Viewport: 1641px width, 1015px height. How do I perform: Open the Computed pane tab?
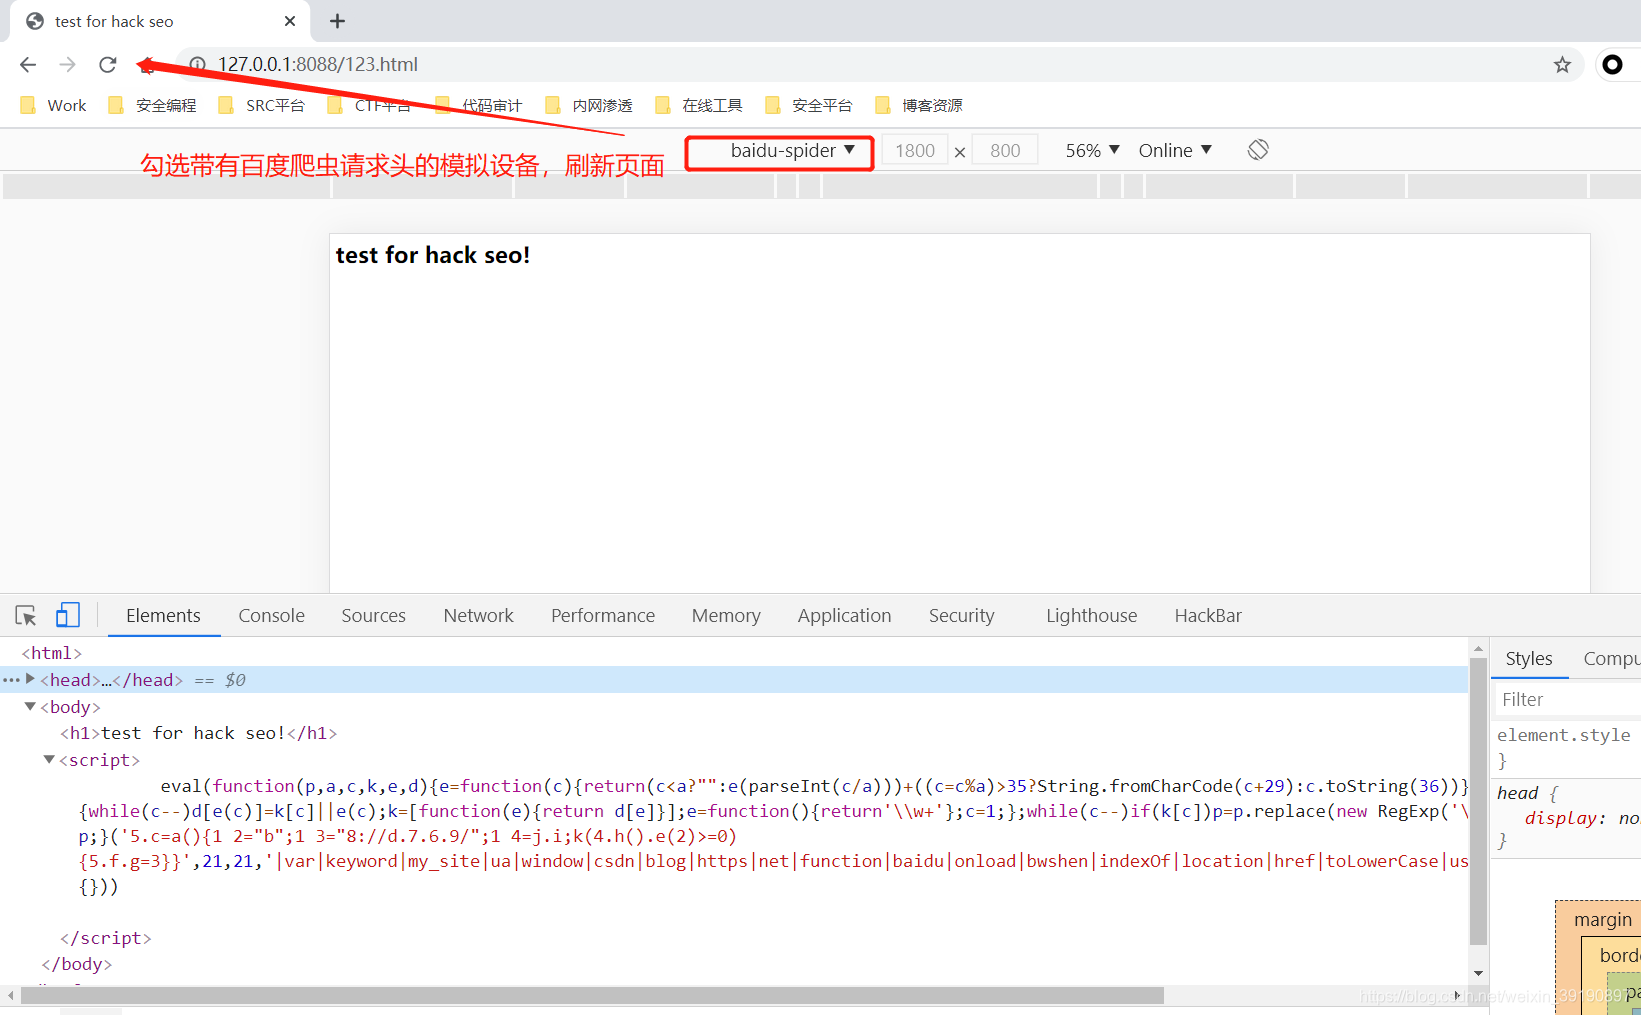pyautogui.click(x=1611, y=659)
